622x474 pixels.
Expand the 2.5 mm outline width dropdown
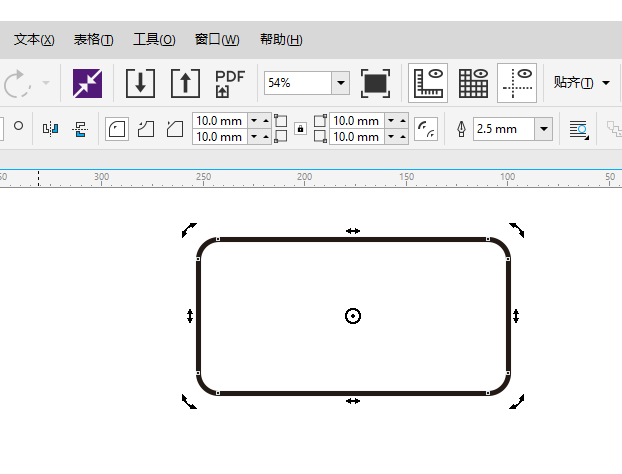pyautogui.click(x=543, y=129)
